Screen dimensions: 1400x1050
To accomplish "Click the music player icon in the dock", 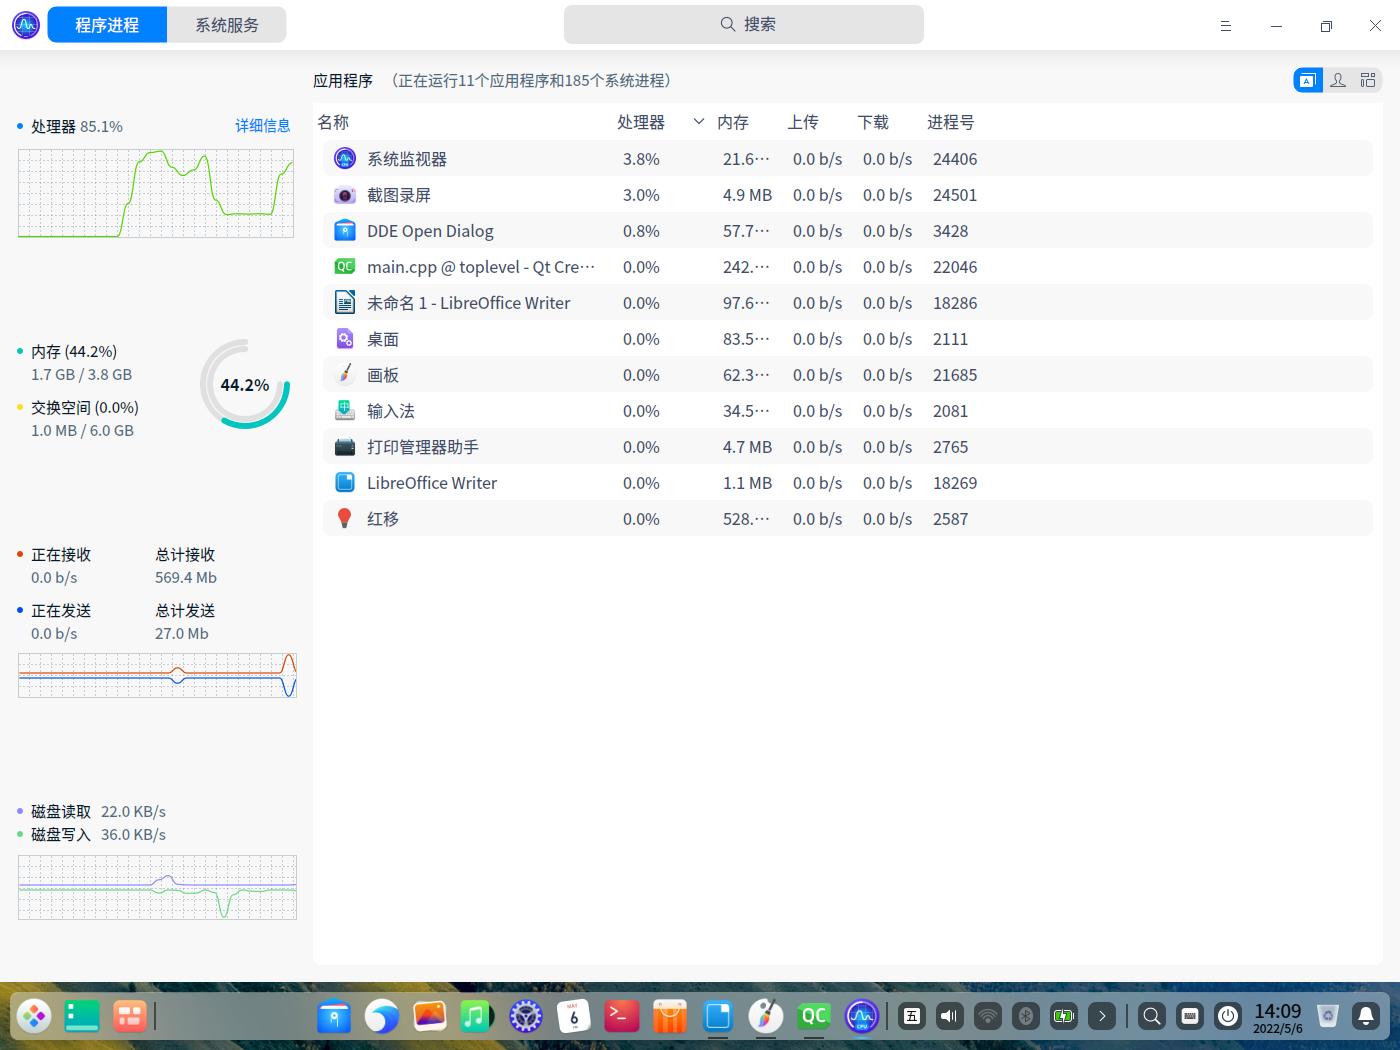I will (478, 1016).
